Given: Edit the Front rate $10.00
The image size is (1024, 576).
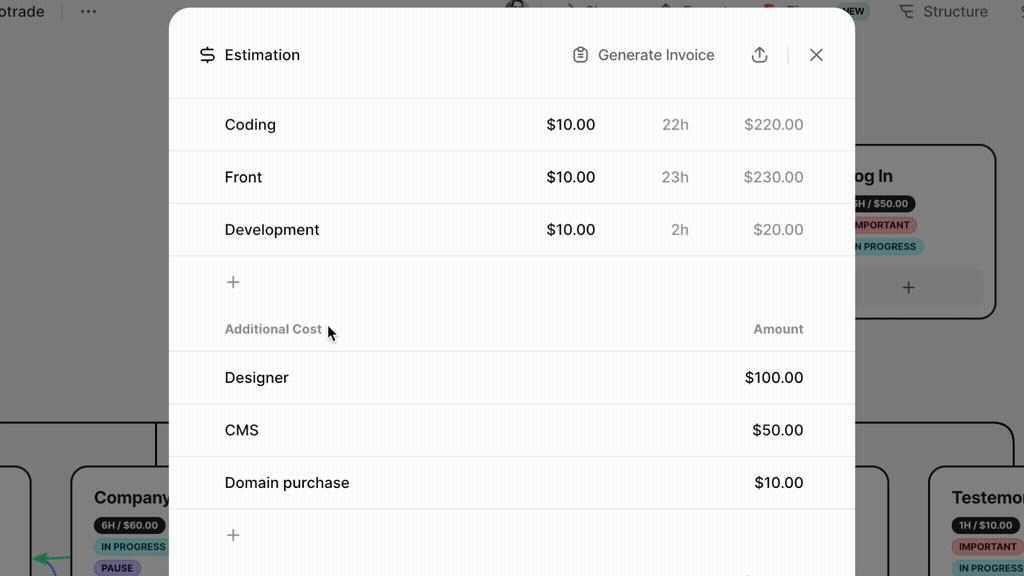Looking at the screenshot, I should [x=571, y=177].
